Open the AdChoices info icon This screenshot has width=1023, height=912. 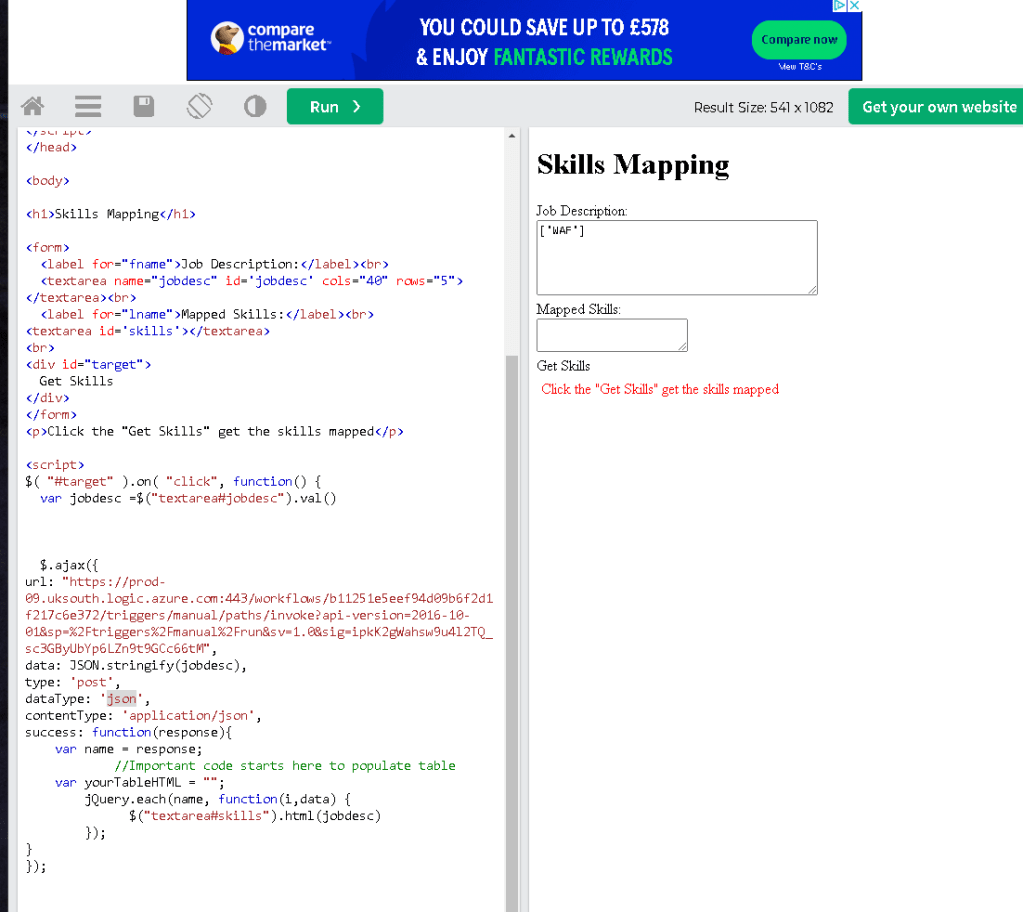[x=840, y=6]
